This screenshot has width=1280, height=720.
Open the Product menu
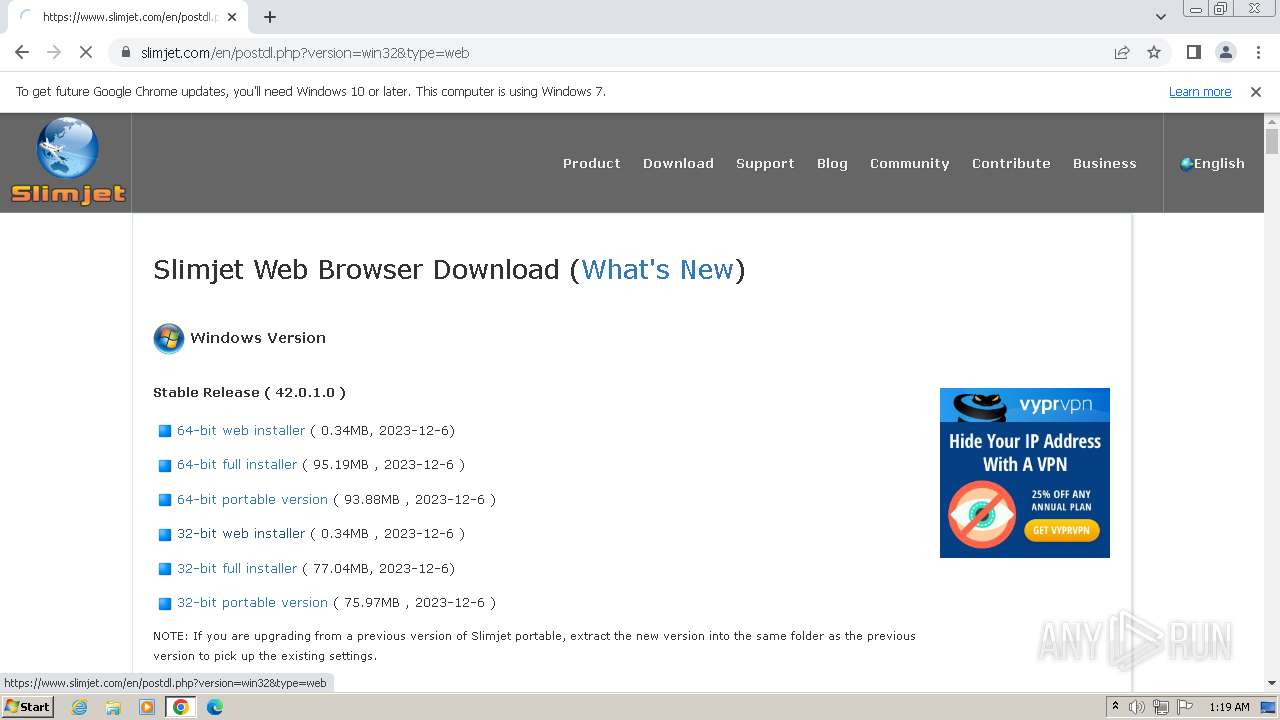(x=591, y=163)
